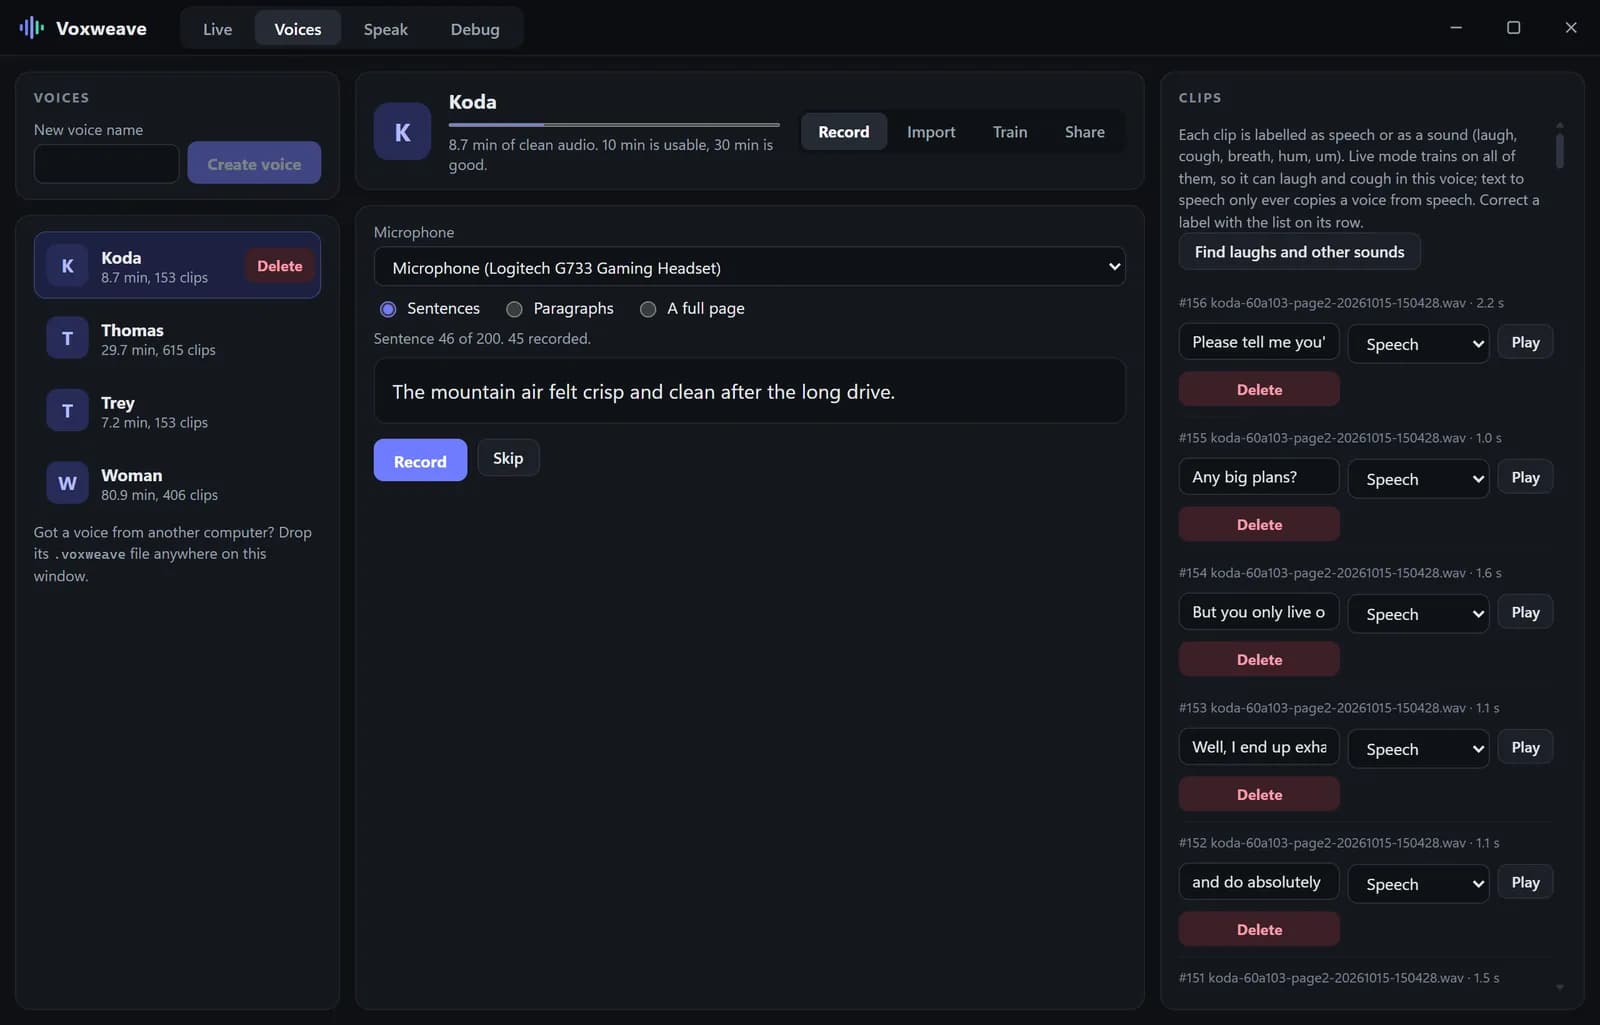Switch to the Speak tab
Image resolution: width=1600 pixels, height=1025 pixels.
tap(385, 29)
